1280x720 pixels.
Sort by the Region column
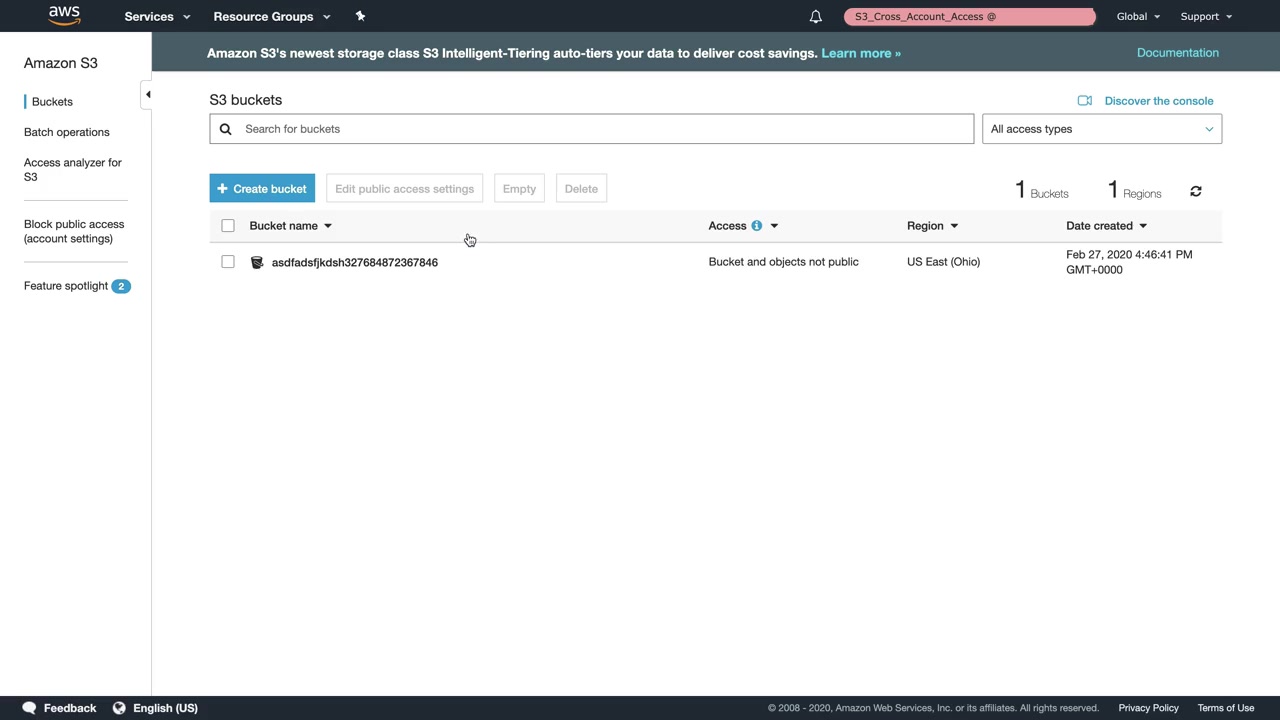932,226
